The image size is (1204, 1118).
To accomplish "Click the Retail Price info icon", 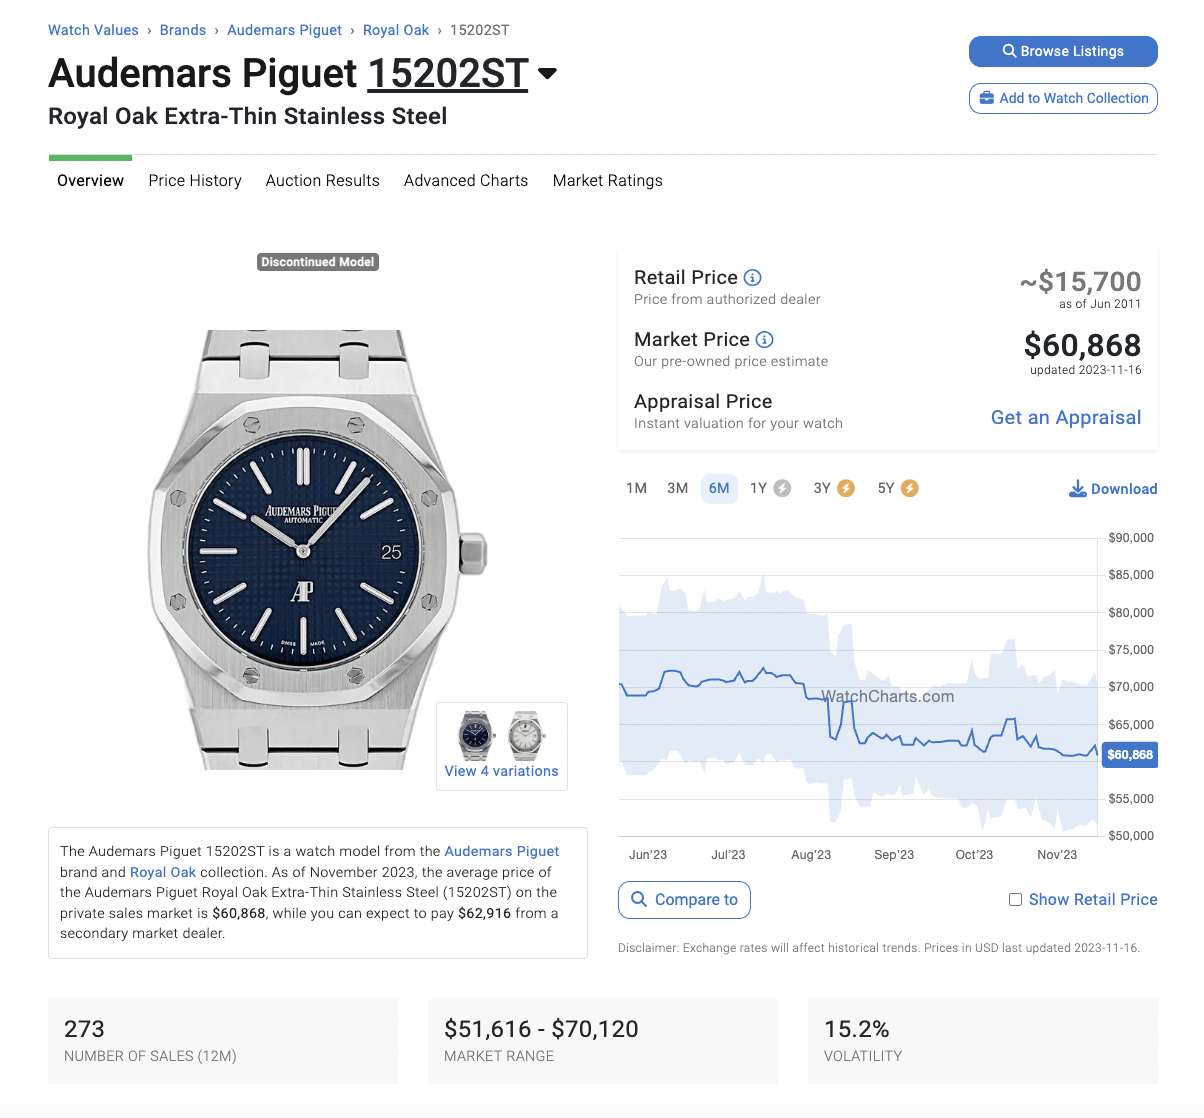I will [x=753, y=278].
